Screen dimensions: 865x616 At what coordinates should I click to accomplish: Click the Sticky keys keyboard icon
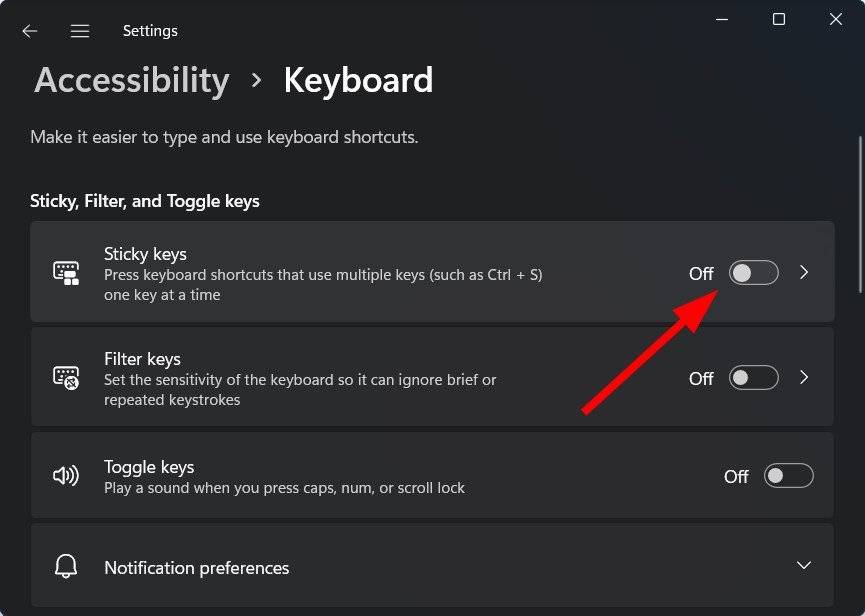click(66, 273)
